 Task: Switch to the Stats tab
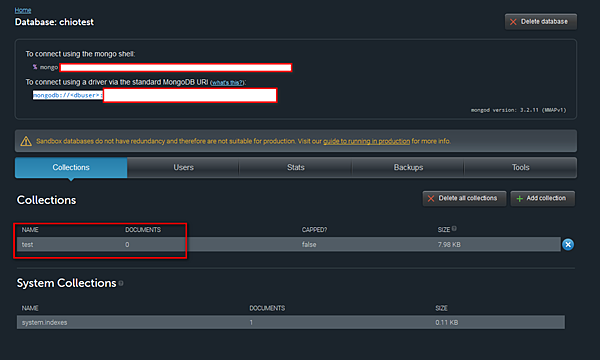(x=296, y=168)
